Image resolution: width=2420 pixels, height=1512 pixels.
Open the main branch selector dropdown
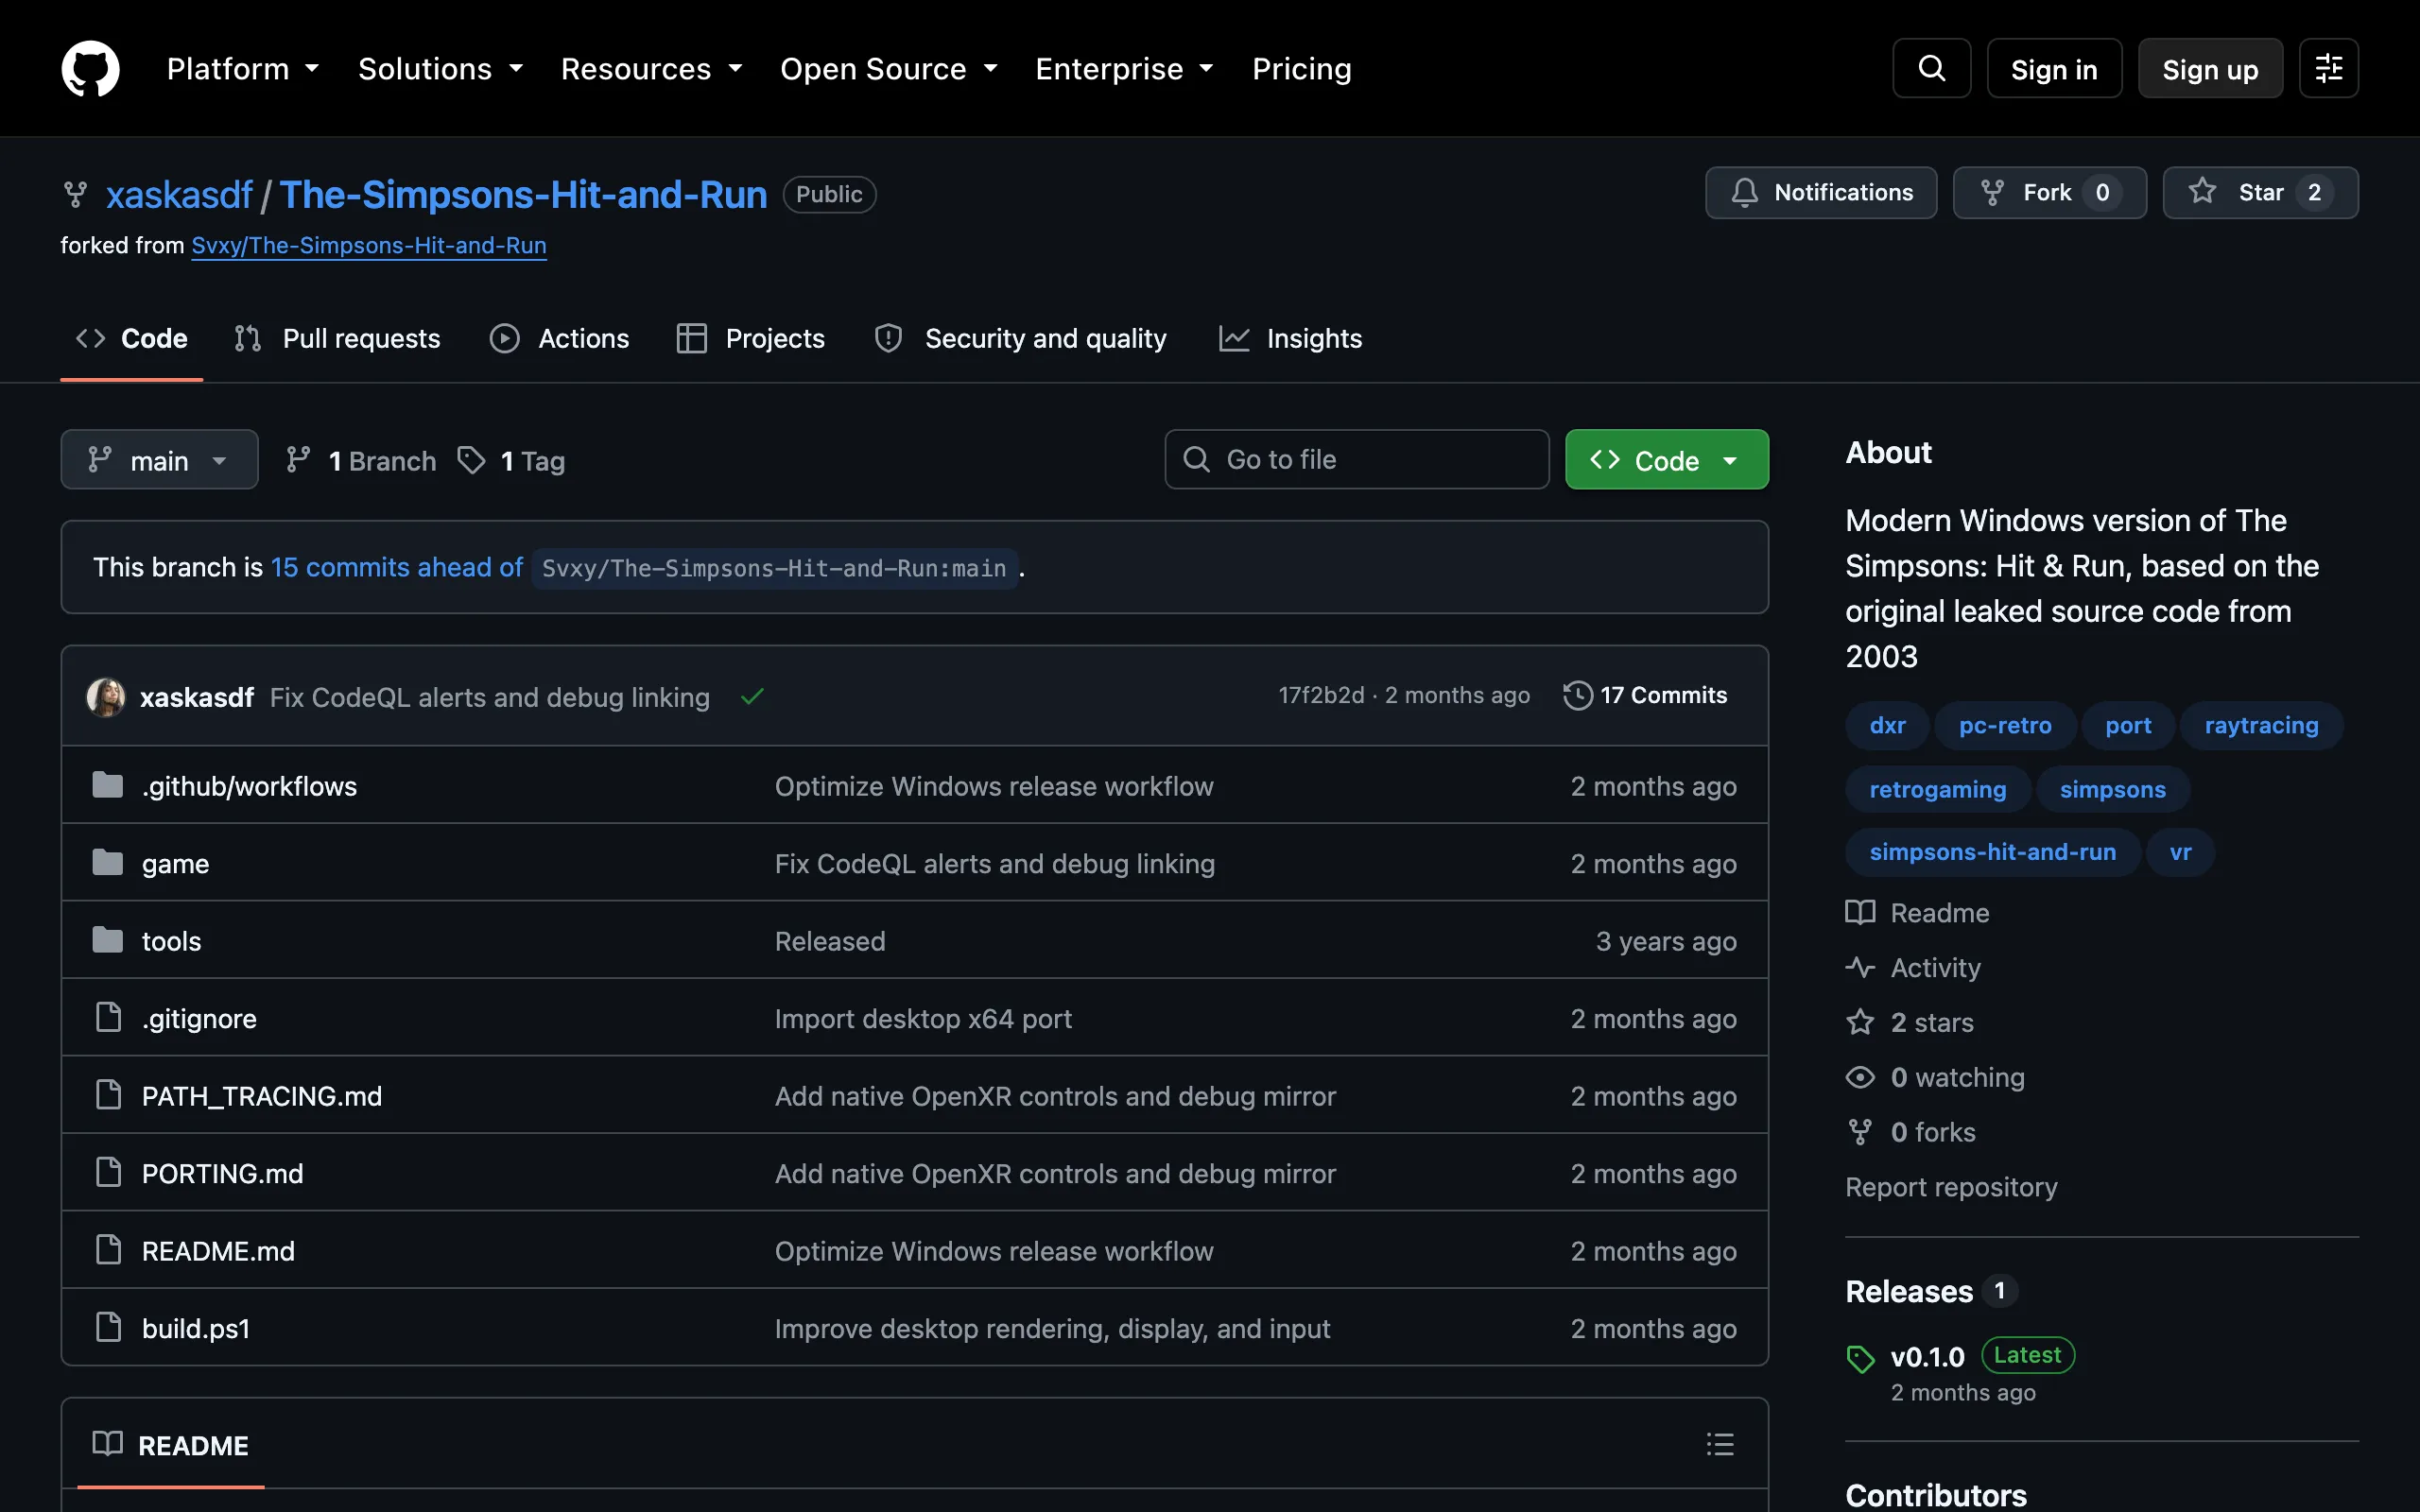pos(159,460)
